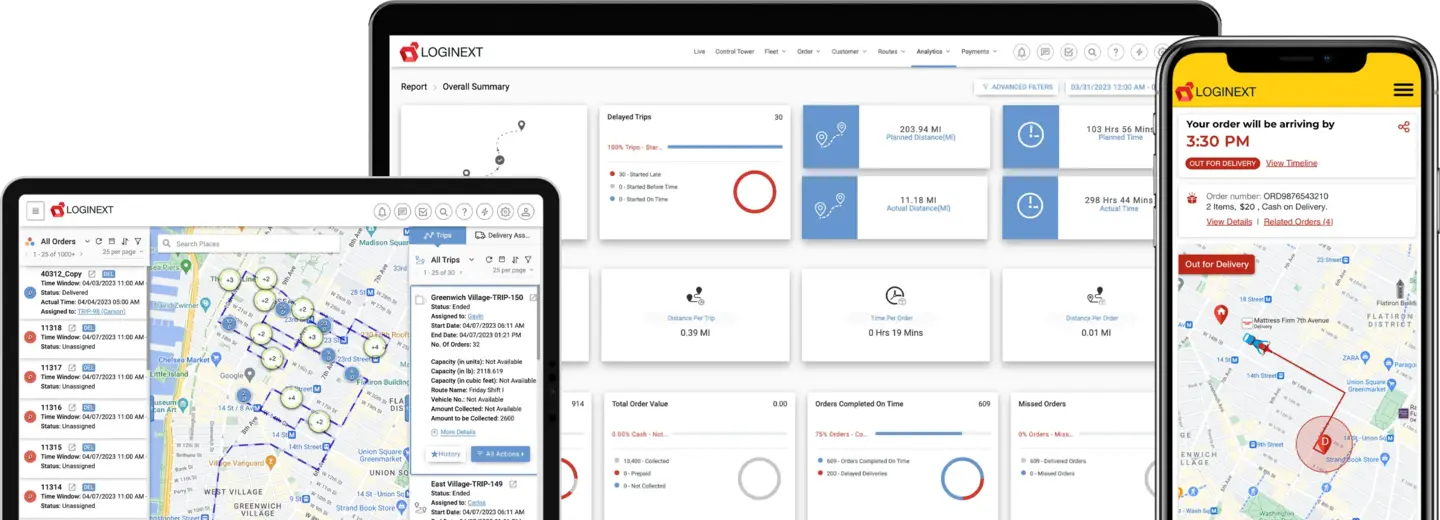This screenshot has width=1440, height=520.
Task: Click assignee Gavin link
Action: (x=476, y=316)
